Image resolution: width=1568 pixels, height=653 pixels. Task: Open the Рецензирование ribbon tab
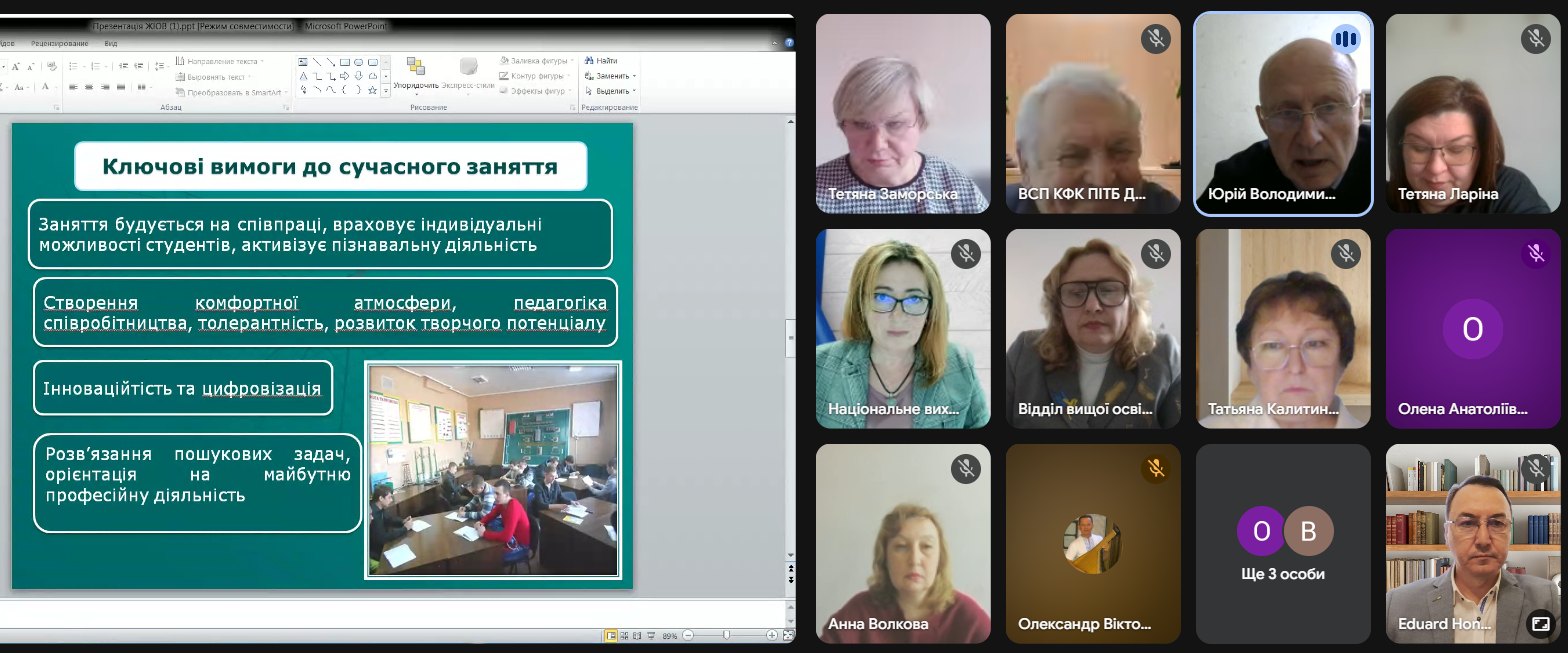pyautogui.click(x=60, y=44)
